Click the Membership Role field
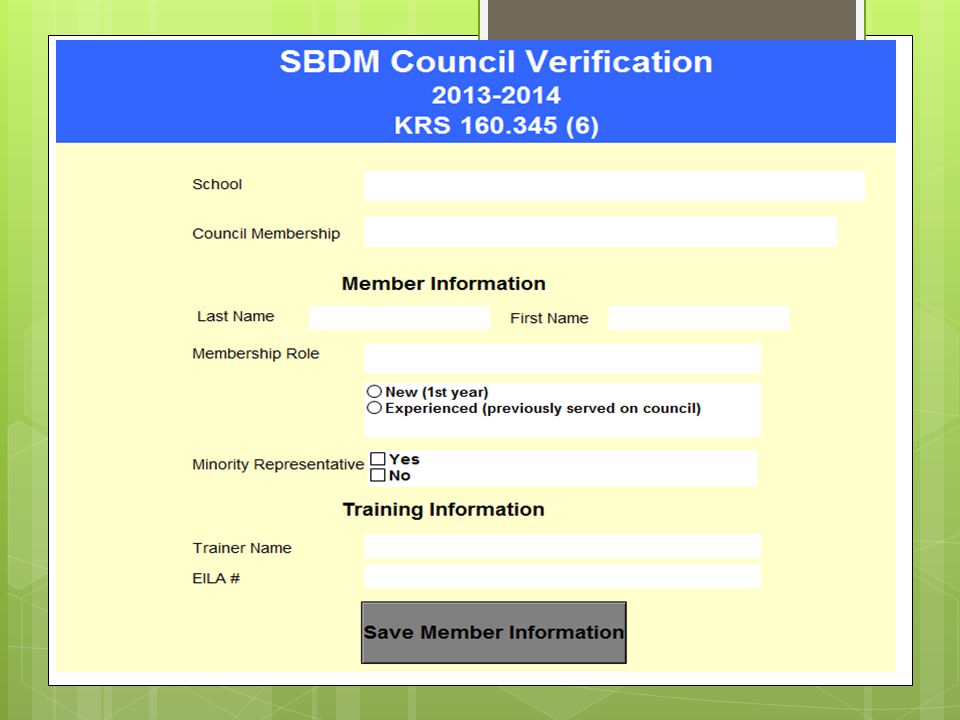The image size is (960, 720). click(562, 358)
